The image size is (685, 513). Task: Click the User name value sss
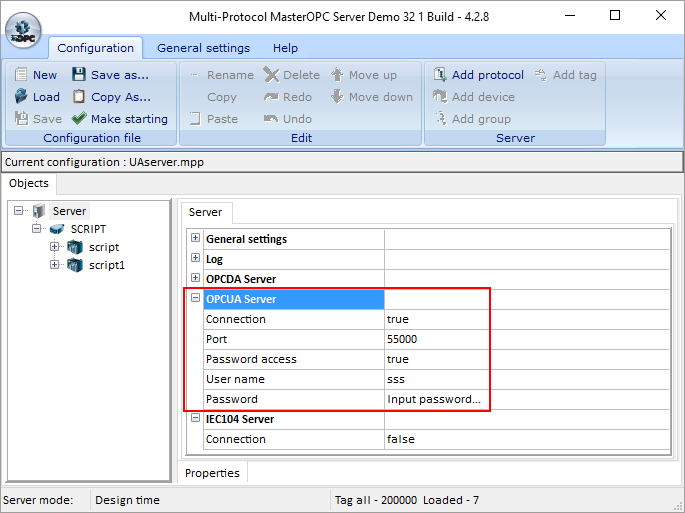click(526, 379)
